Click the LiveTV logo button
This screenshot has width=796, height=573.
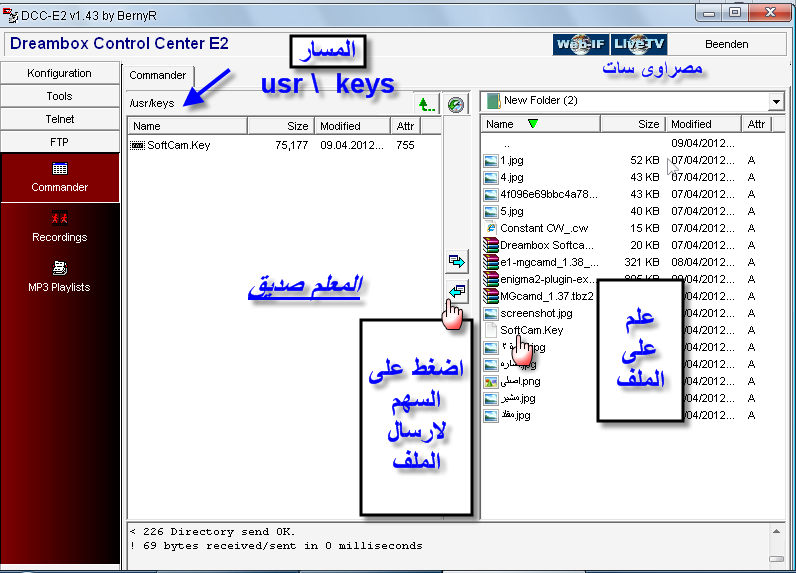[x=639, y=44]
